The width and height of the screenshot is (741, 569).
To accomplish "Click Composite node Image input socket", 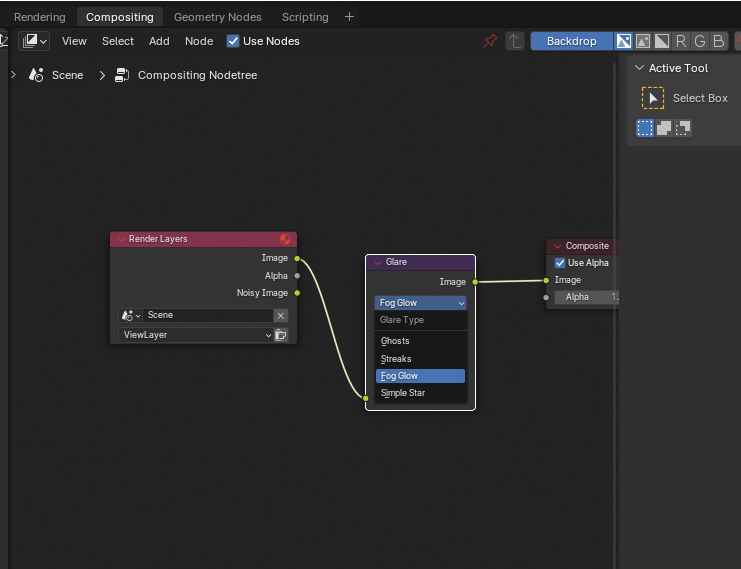I will (546, 281).
